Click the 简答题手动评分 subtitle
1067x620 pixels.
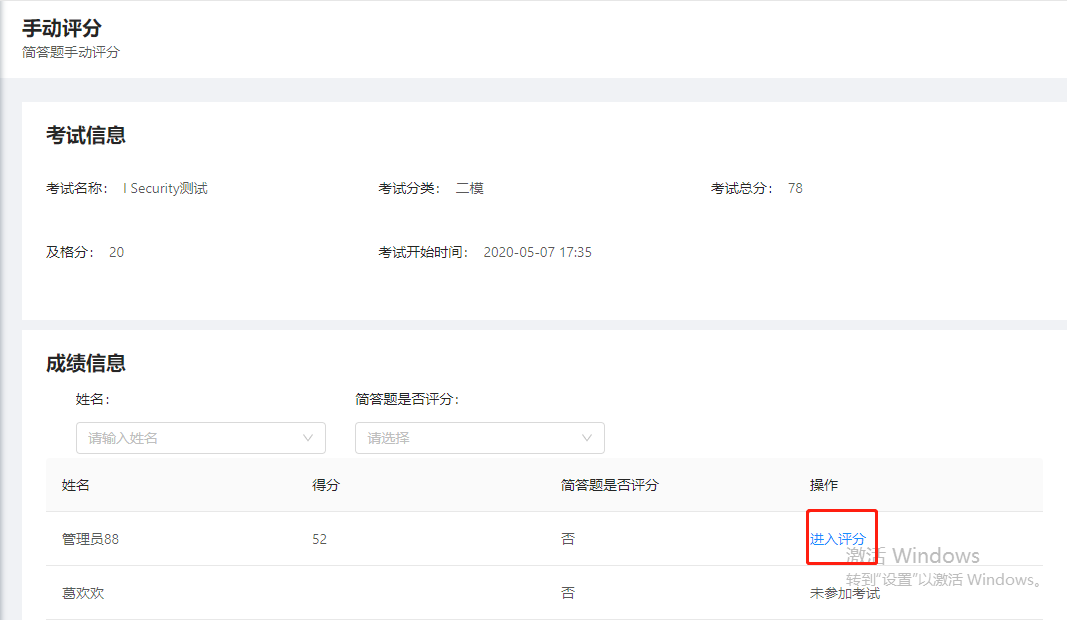click(71, 52)
